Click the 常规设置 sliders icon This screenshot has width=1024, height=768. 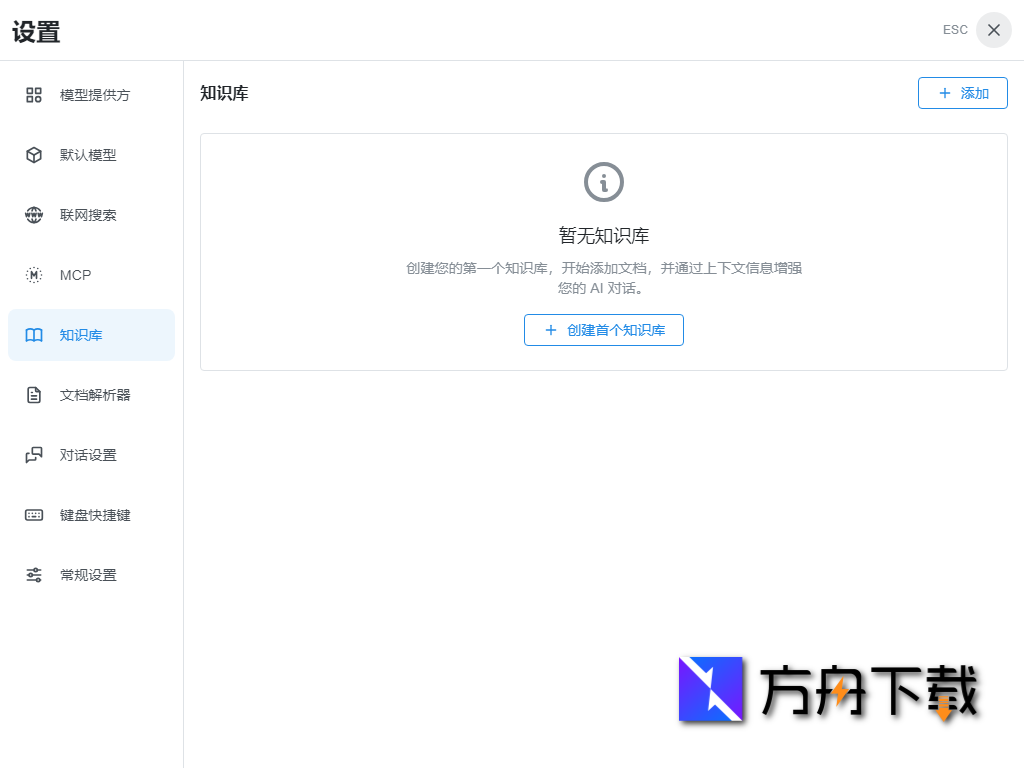33,575
